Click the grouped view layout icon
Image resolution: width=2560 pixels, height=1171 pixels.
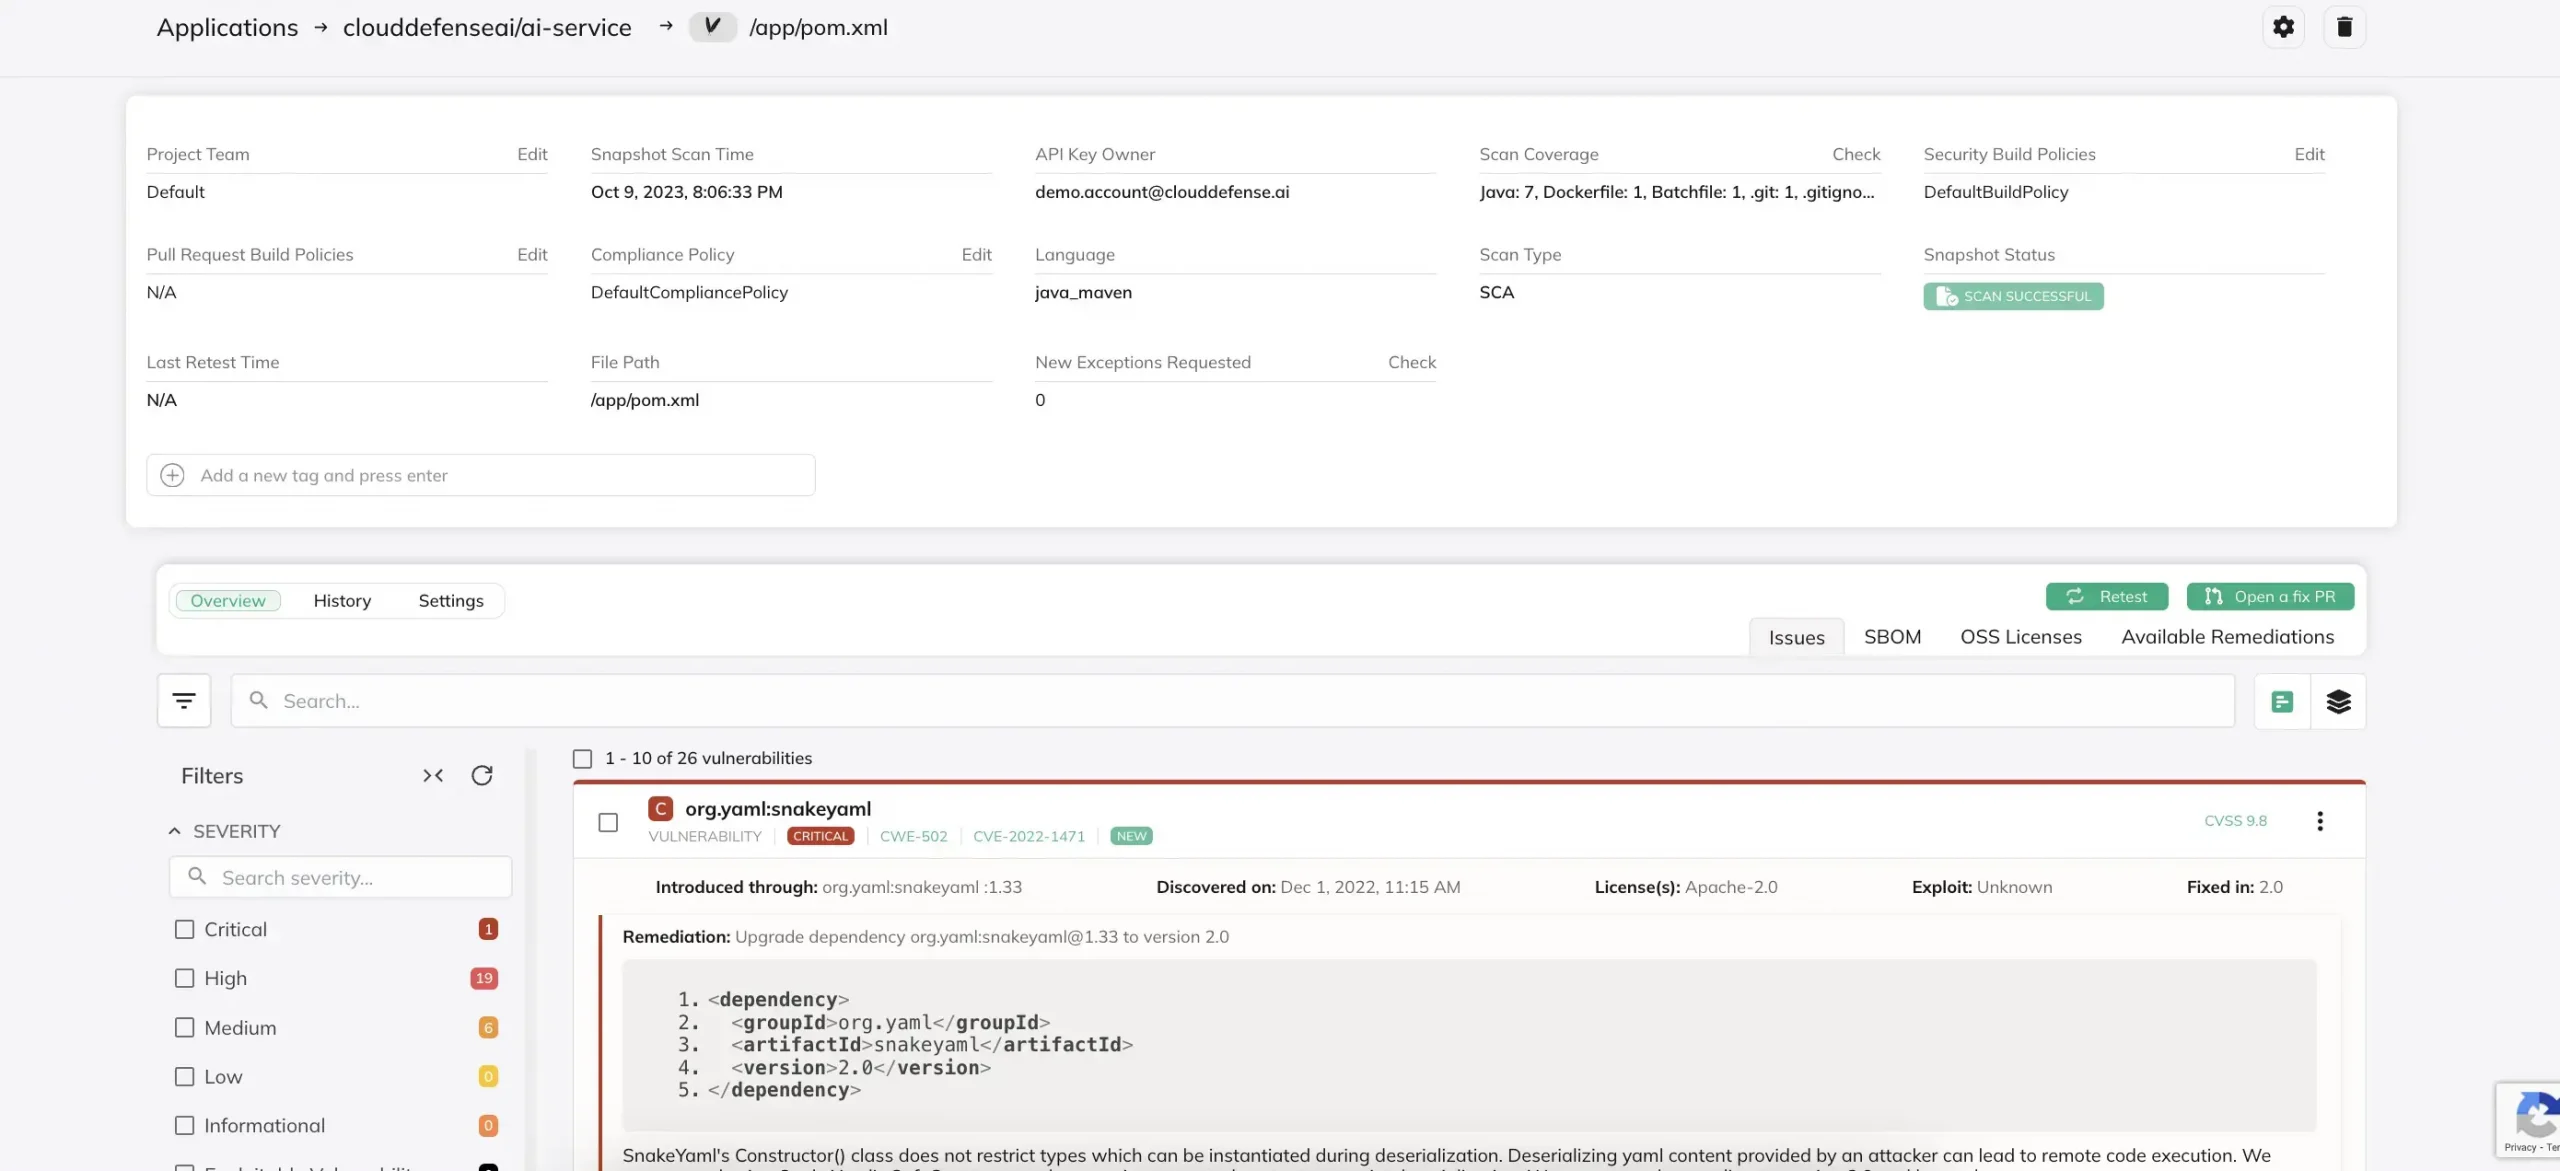2338,699
